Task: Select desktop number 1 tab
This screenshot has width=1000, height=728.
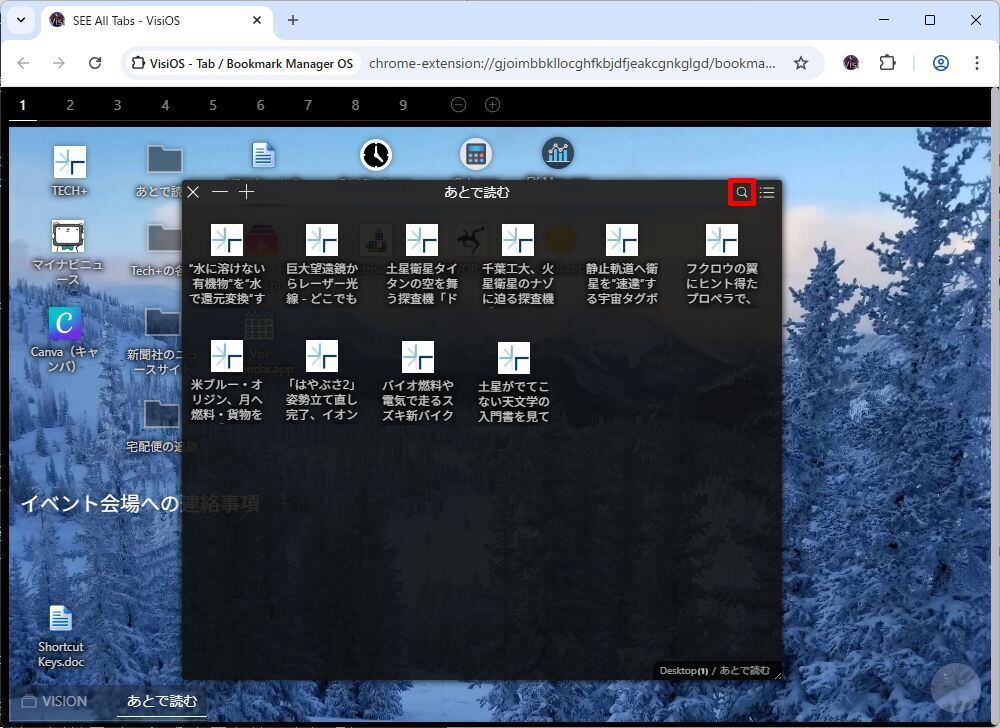Action: pos(23,105)
